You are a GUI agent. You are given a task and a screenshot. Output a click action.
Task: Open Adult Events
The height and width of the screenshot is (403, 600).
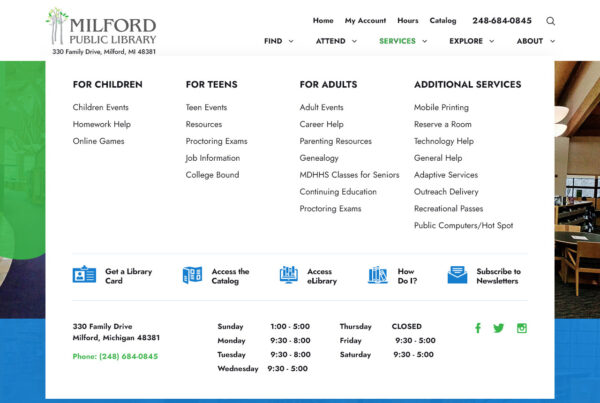click(x=321, y=107)
